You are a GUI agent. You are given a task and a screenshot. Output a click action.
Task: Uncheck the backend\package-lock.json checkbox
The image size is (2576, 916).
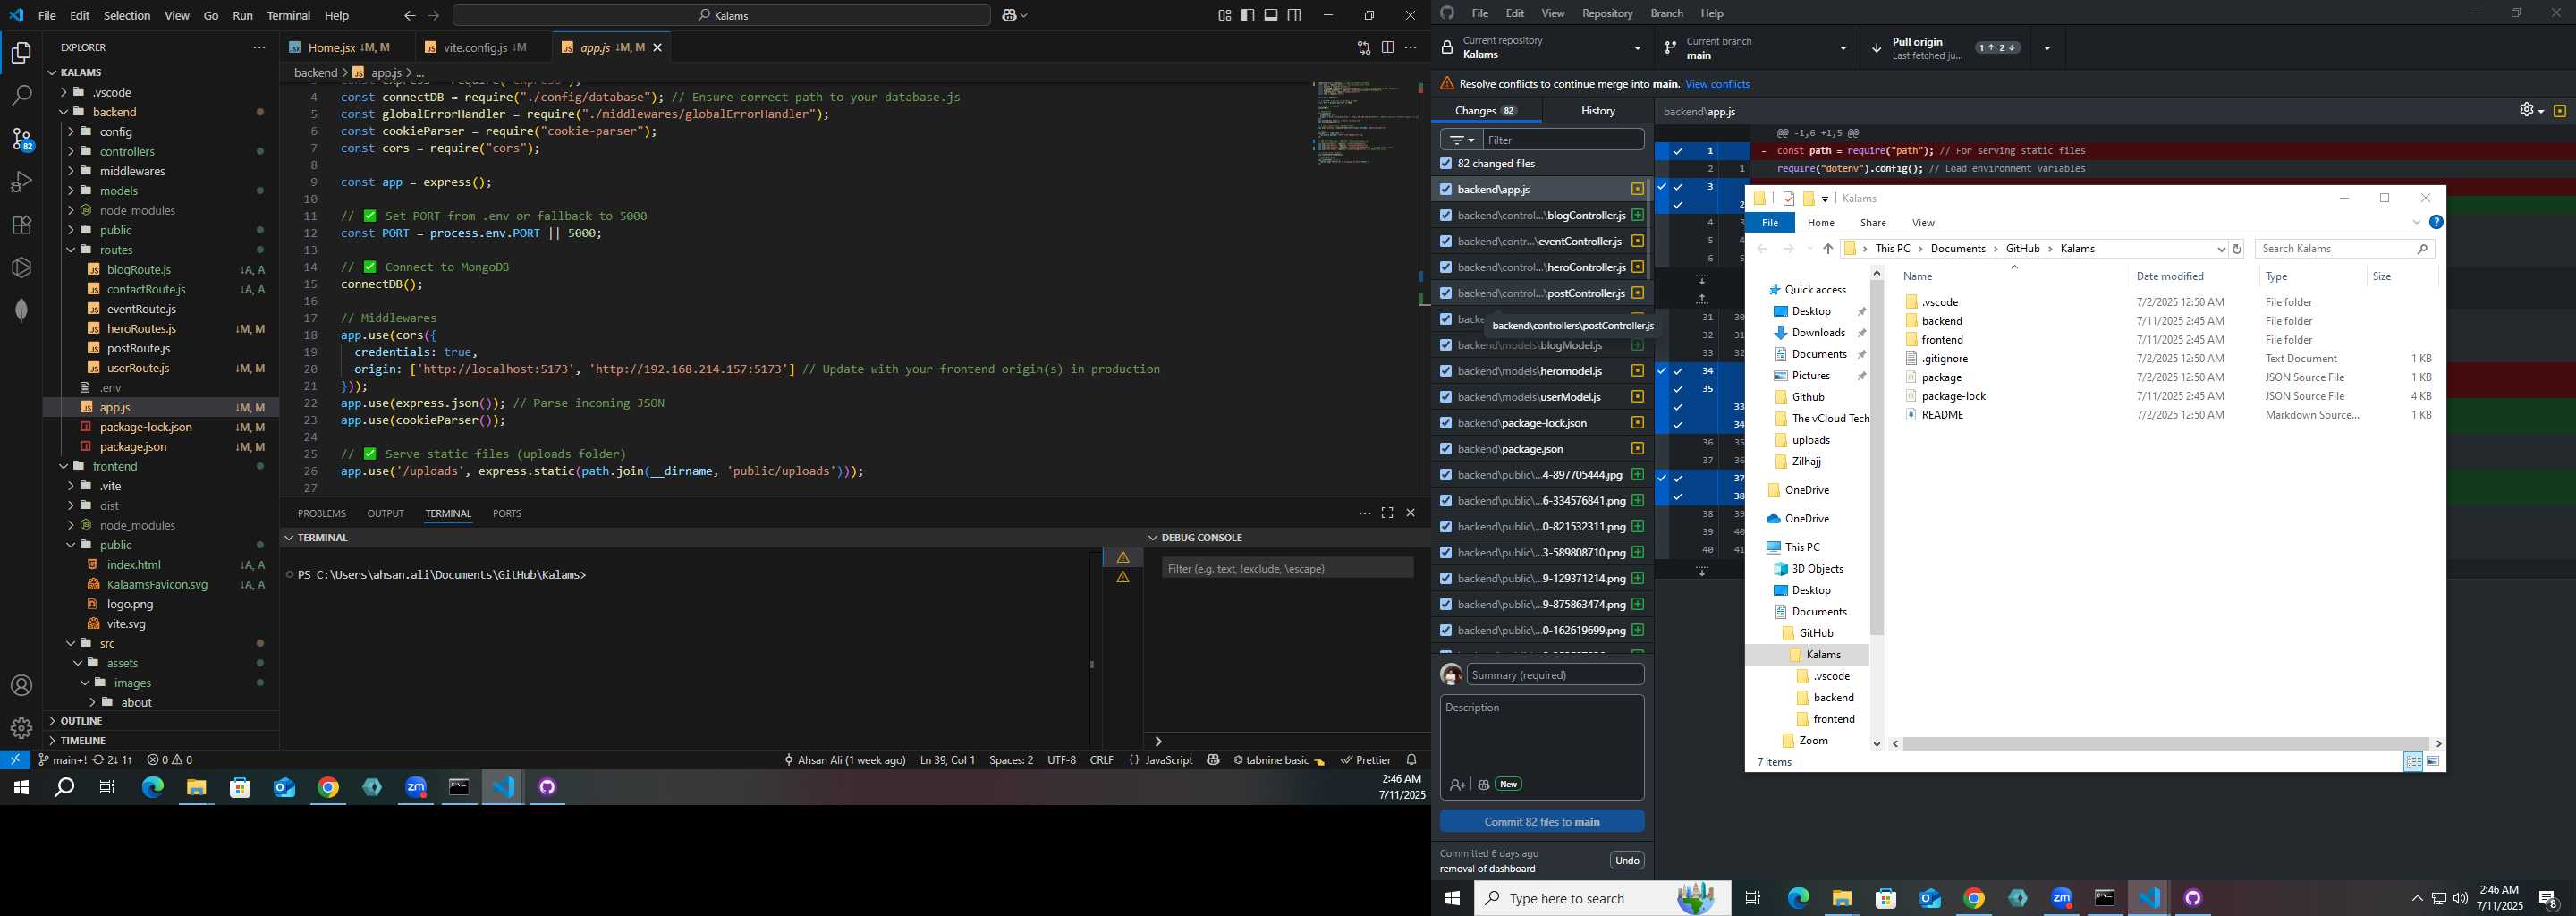(x=1445, y=423)
